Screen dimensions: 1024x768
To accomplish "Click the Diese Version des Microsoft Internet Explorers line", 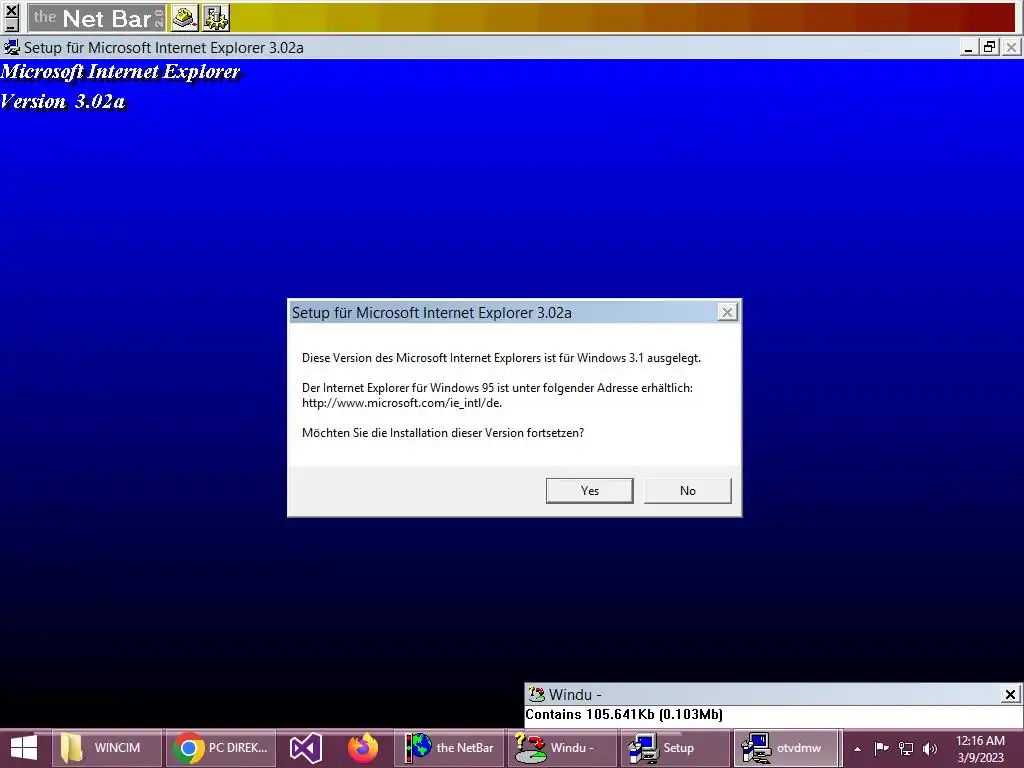I will (x=501, y=358).
